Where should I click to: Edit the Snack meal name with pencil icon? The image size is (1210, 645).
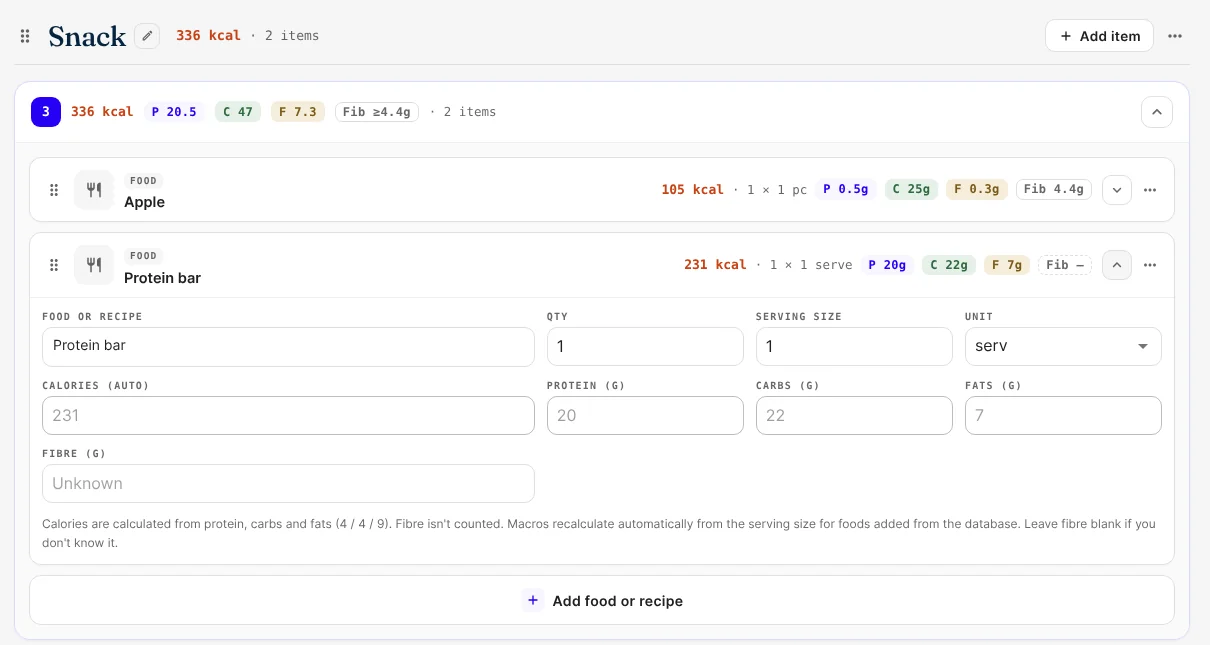pos(147,36)
